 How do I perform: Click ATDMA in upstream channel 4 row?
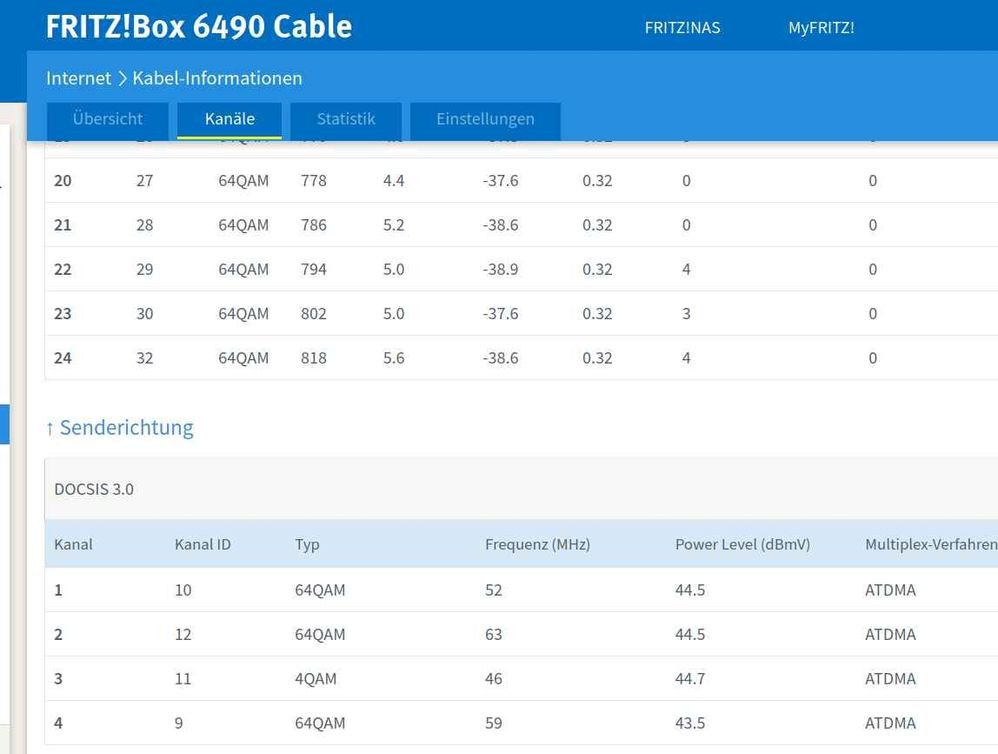tap(890, 723)
